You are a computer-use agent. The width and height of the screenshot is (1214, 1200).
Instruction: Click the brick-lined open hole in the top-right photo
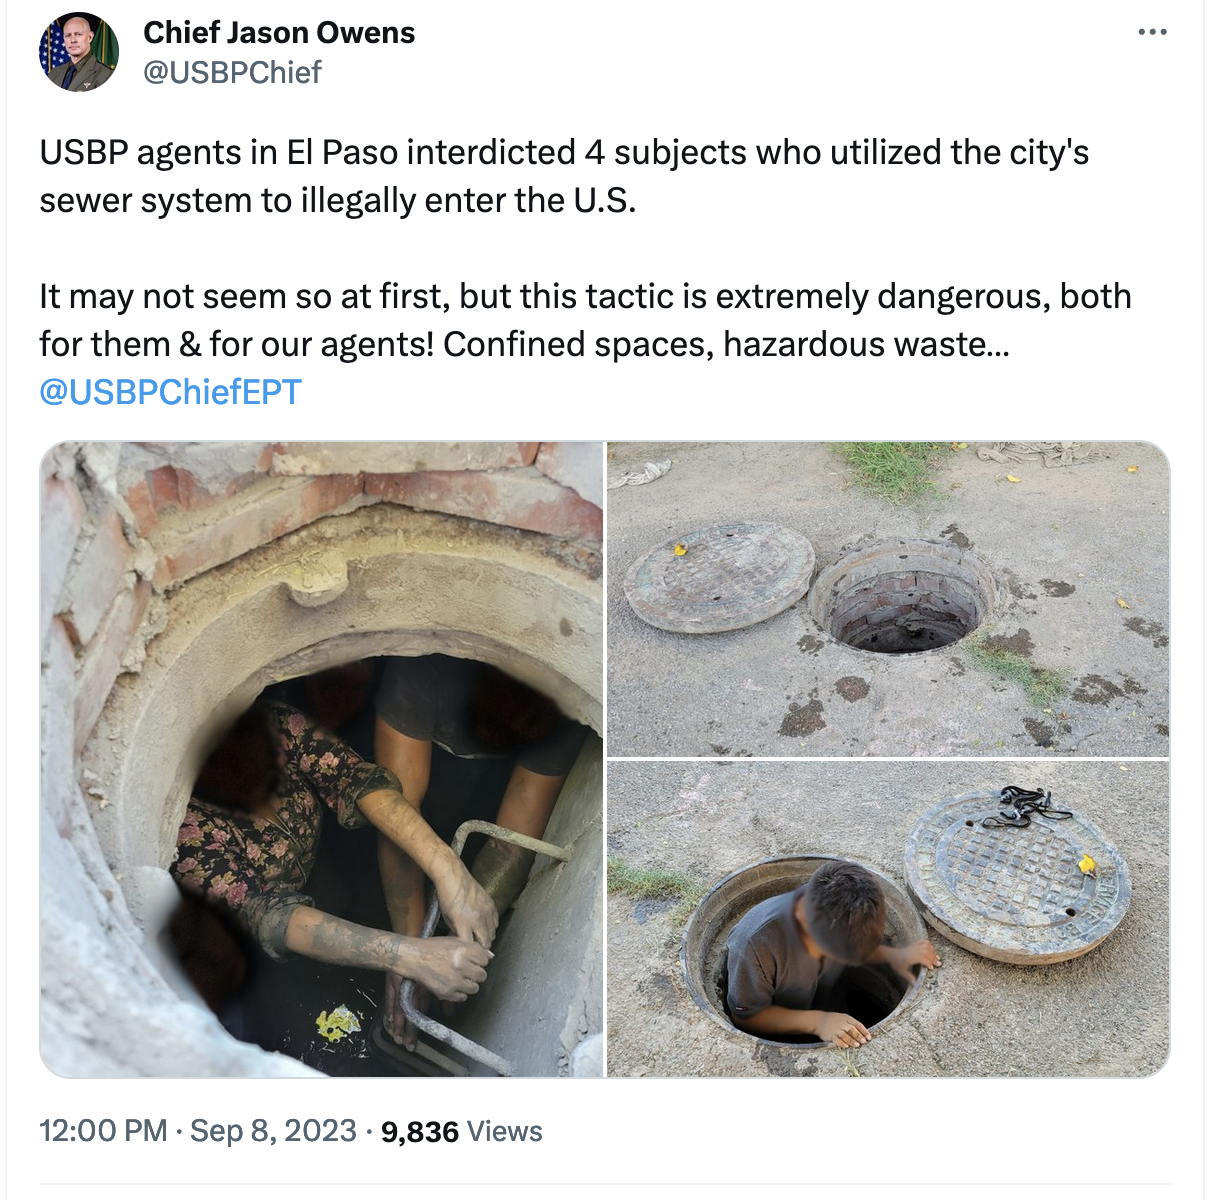coord(904,597)
